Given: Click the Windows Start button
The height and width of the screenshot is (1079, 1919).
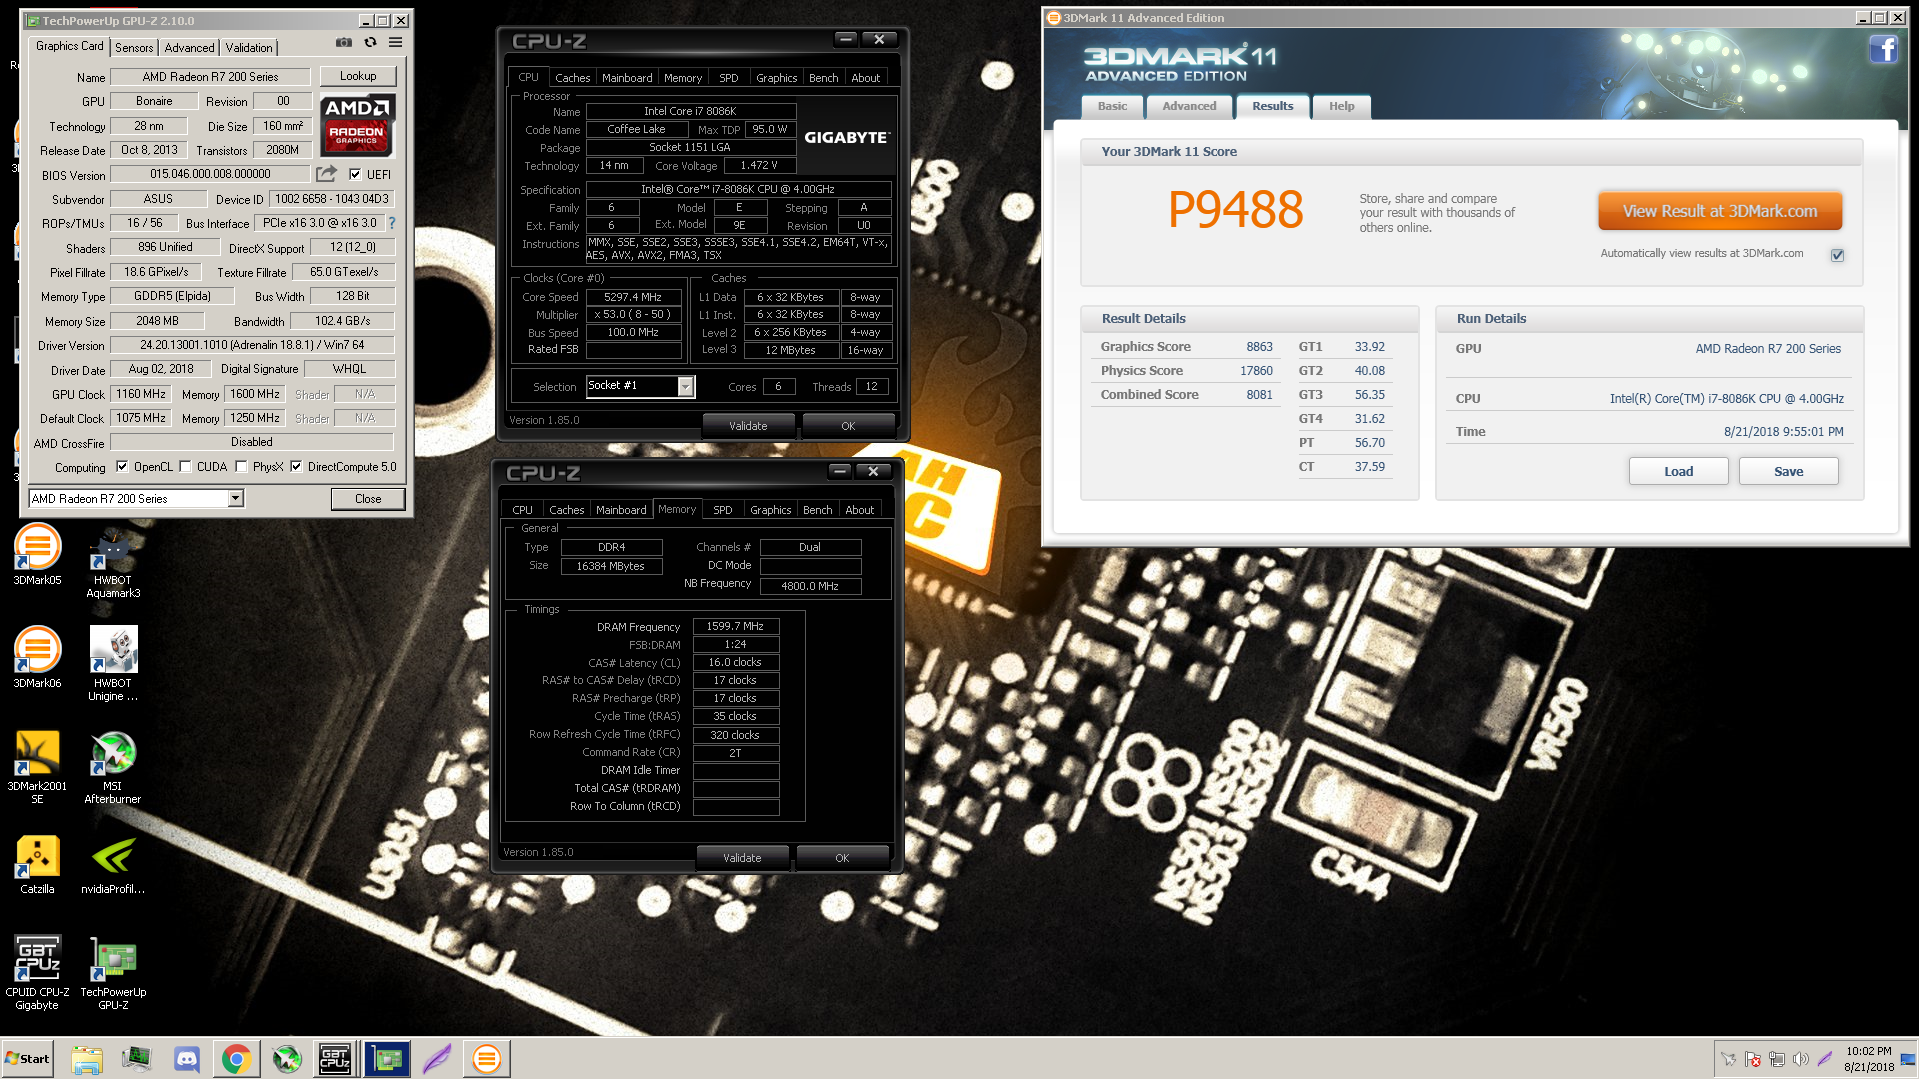Looking at the screenshot, I should [x=28, y=1059].
